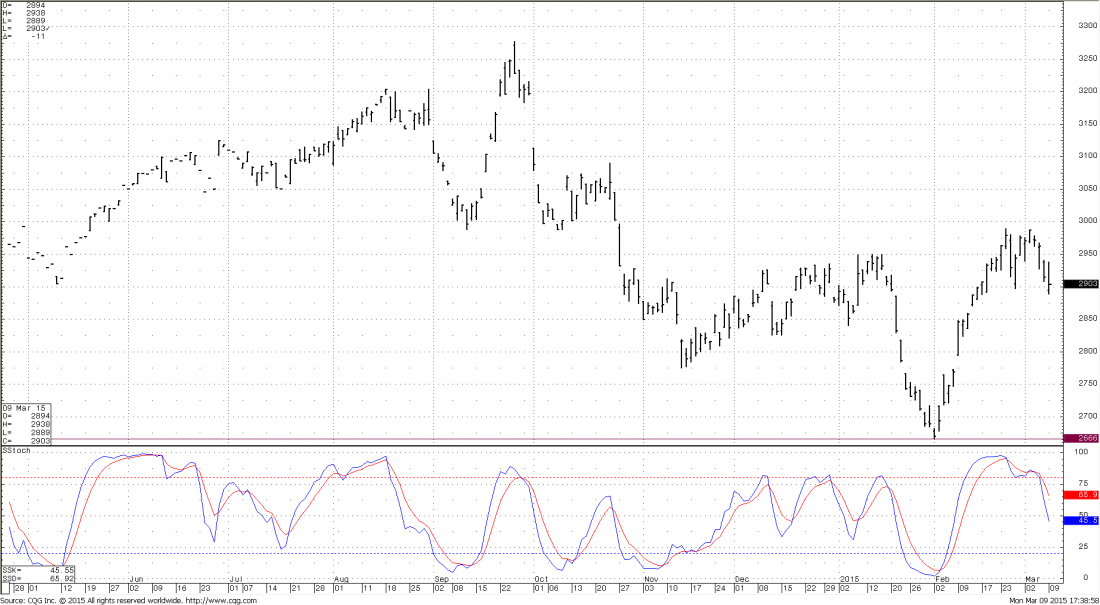Click the maroon horizontal line at 2666
The width and height of the screenshot is (1100, 605).
(x=500, y=438)
